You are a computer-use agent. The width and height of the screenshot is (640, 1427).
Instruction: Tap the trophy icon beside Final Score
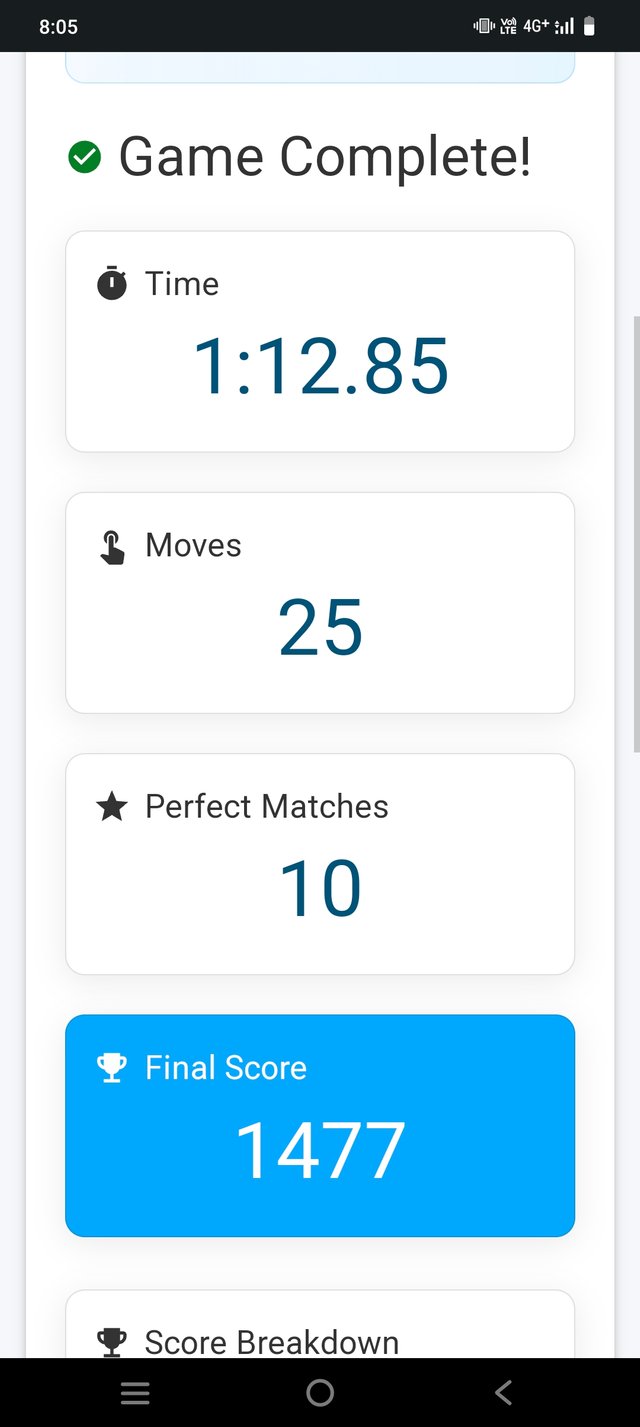pos(112,1068)
